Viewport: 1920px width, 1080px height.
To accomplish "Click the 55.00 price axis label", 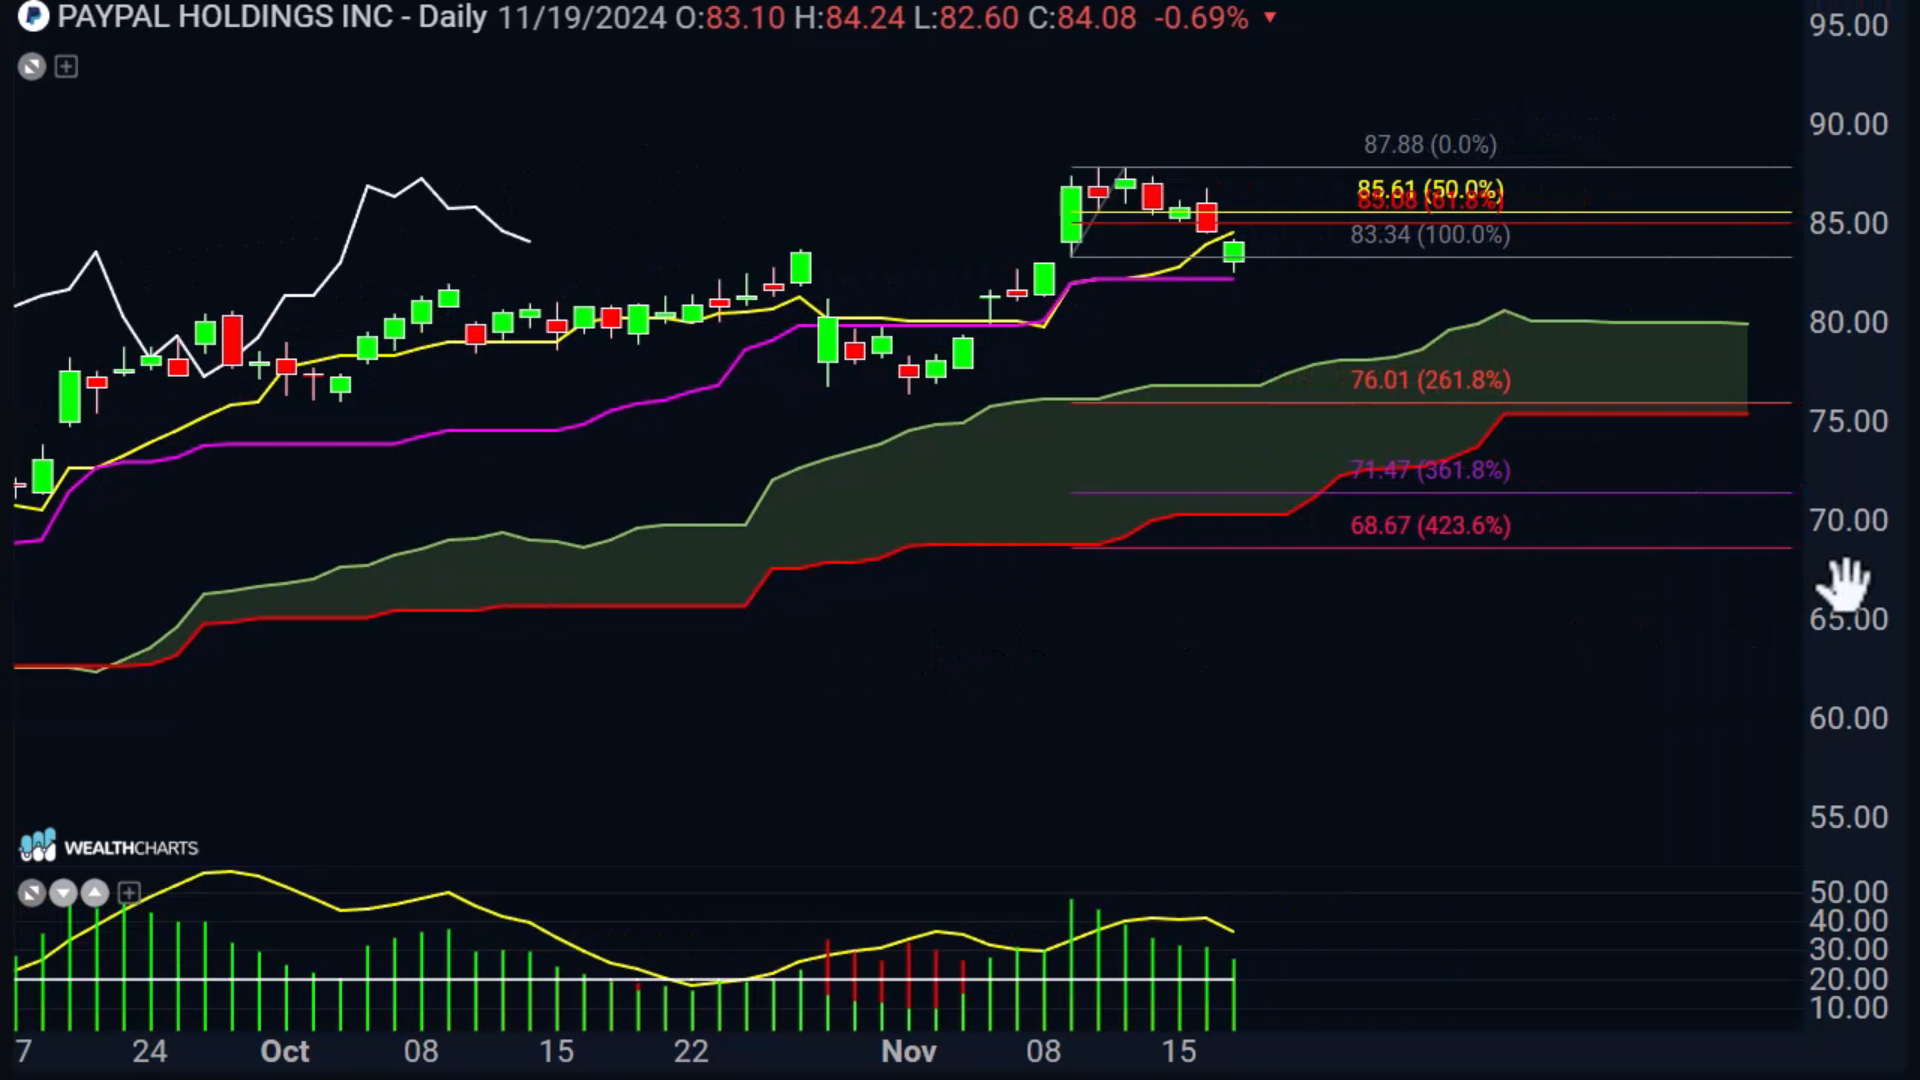I will pyautogui.click(x=1849, y=817).
